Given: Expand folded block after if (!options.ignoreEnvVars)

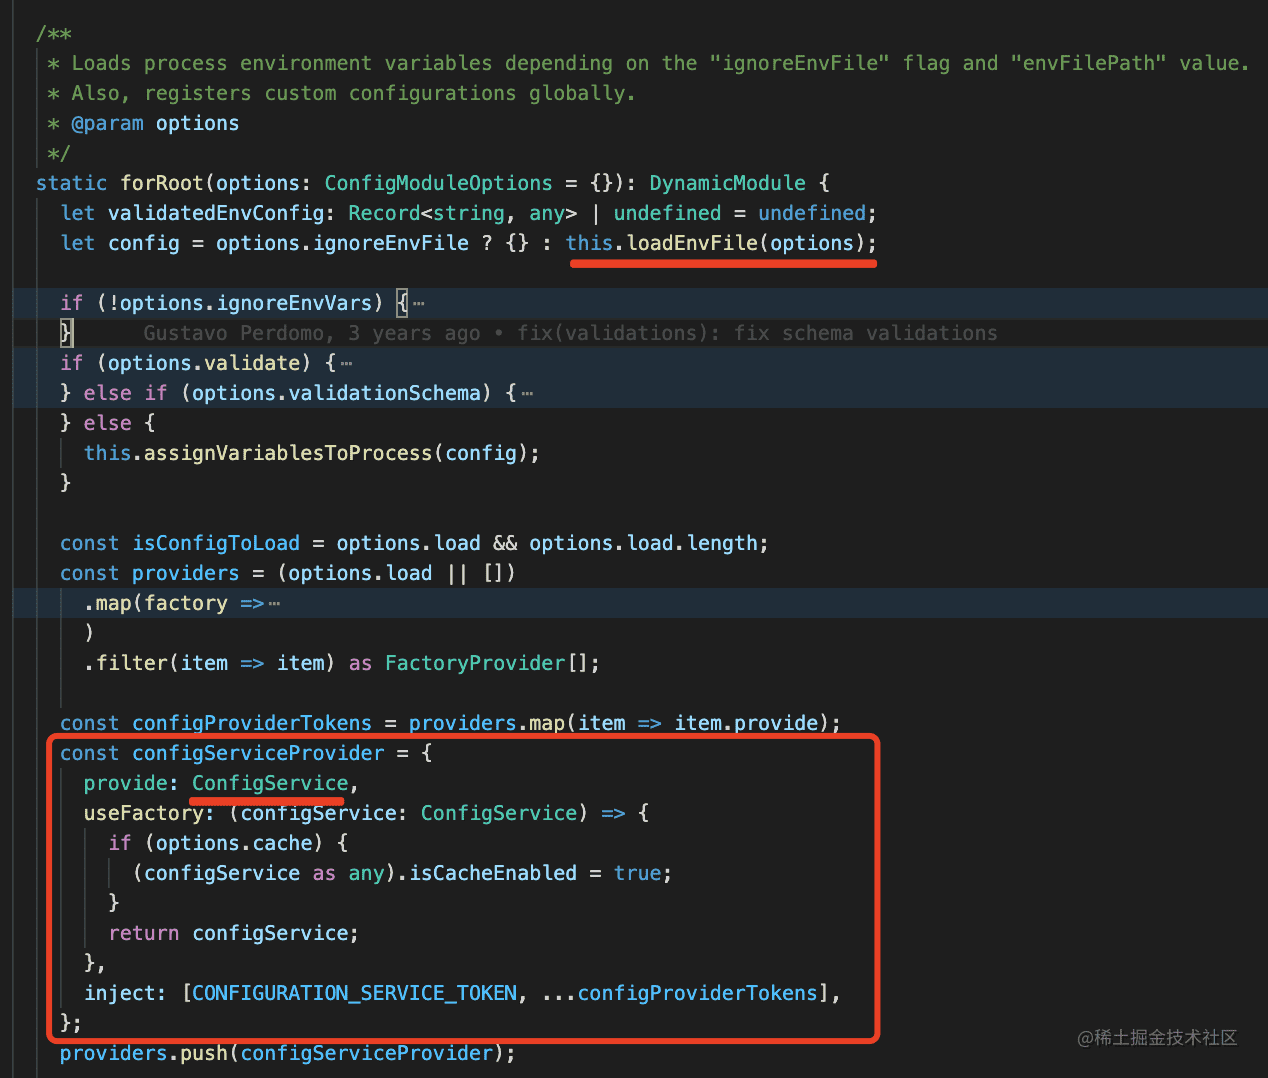Looking at the screenshot, I should (x=418, y=304).
